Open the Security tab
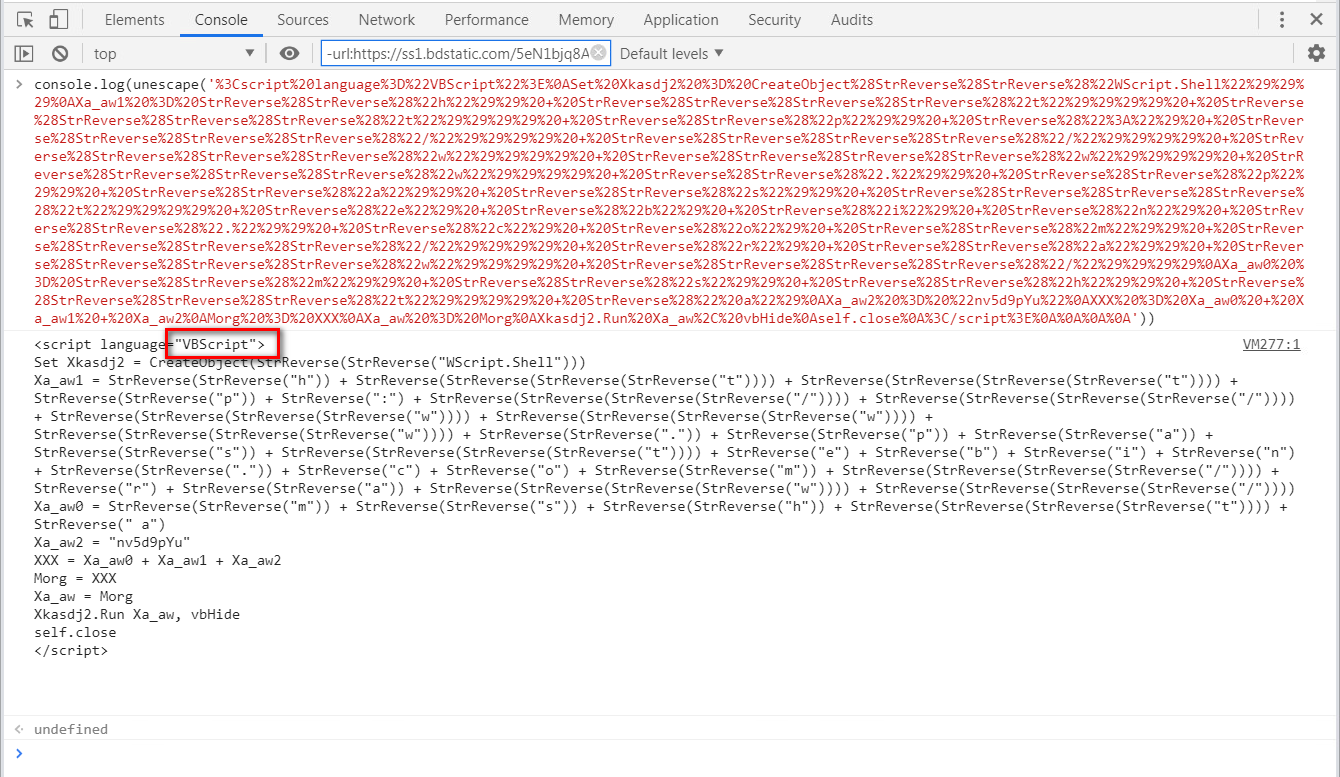 tap(774, 20)
